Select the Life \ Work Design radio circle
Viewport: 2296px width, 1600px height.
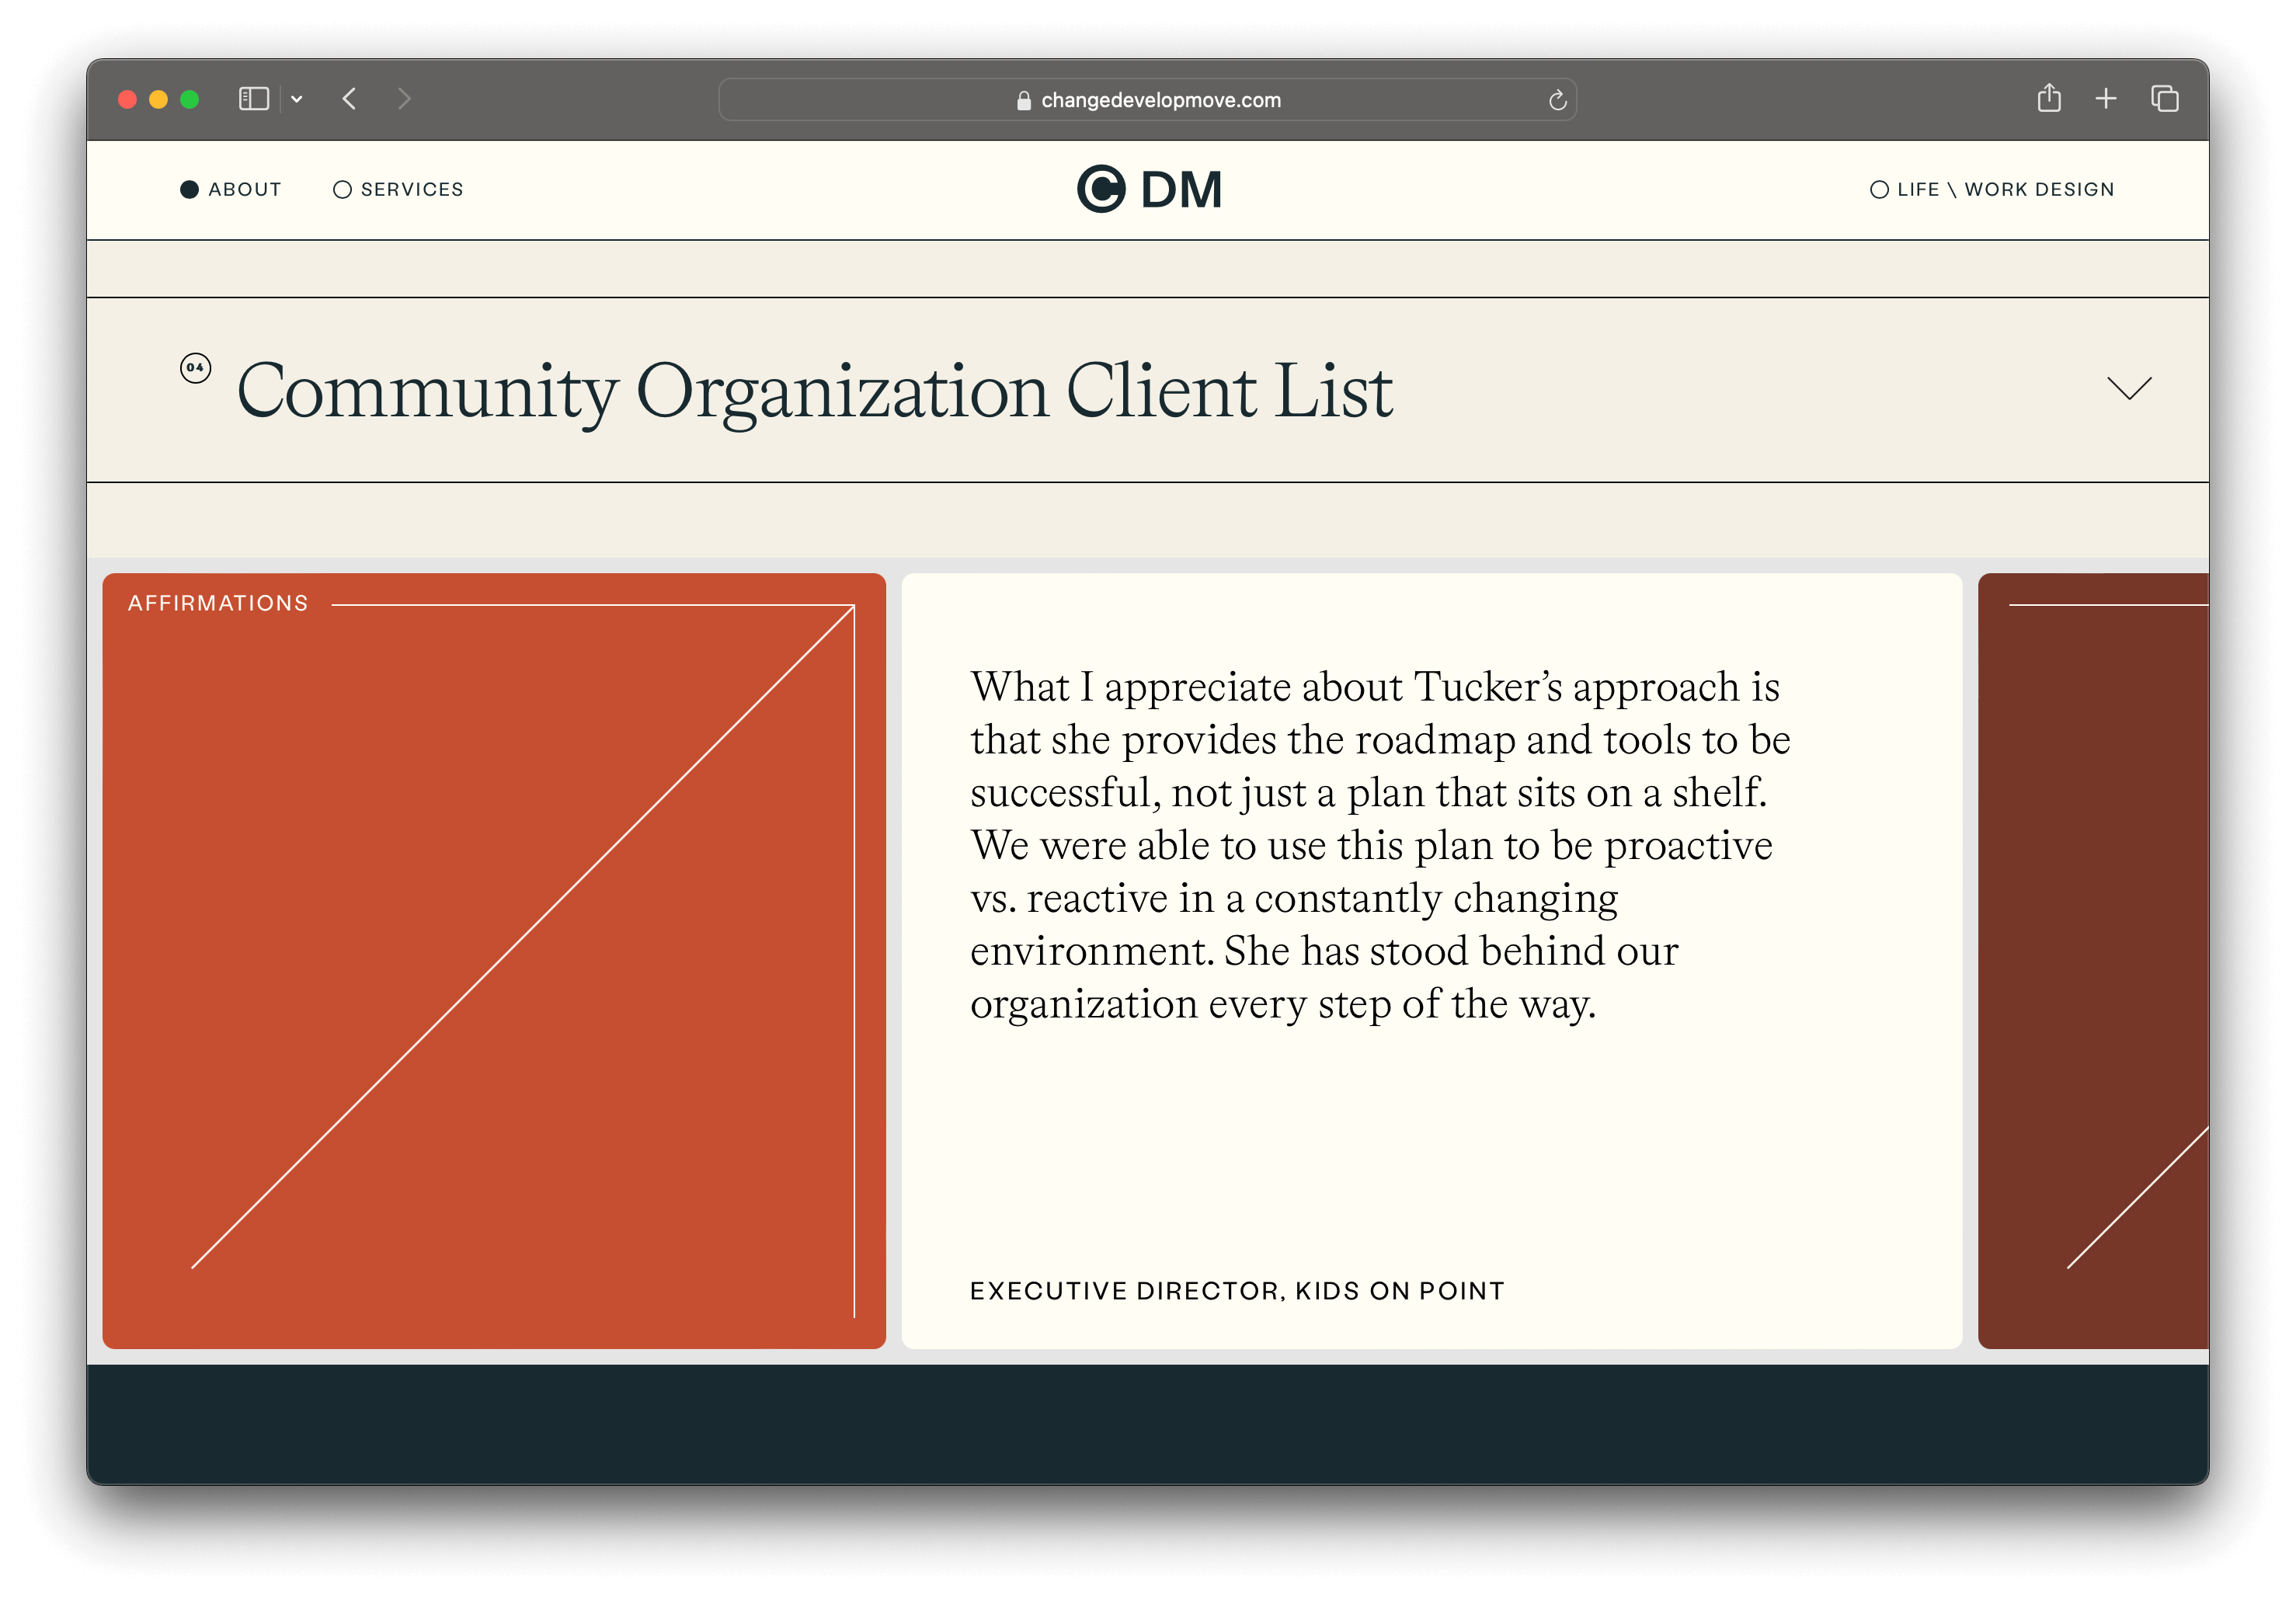click(x=1879, y=190)
